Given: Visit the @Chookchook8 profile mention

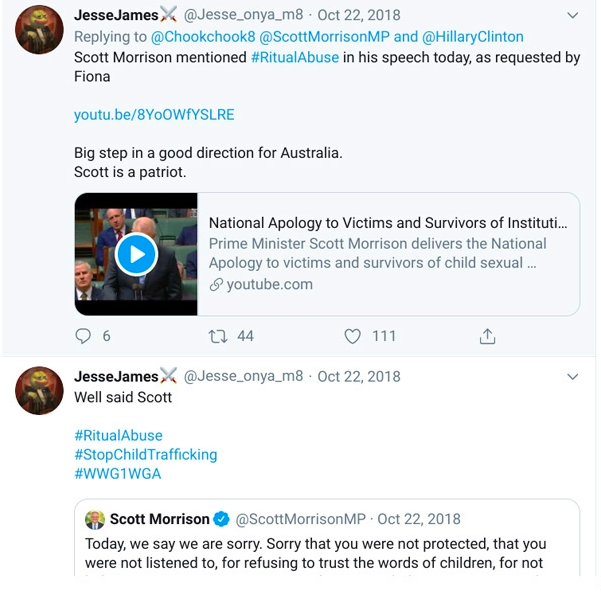Looking at the screenshot, I should tap(203, 37).
